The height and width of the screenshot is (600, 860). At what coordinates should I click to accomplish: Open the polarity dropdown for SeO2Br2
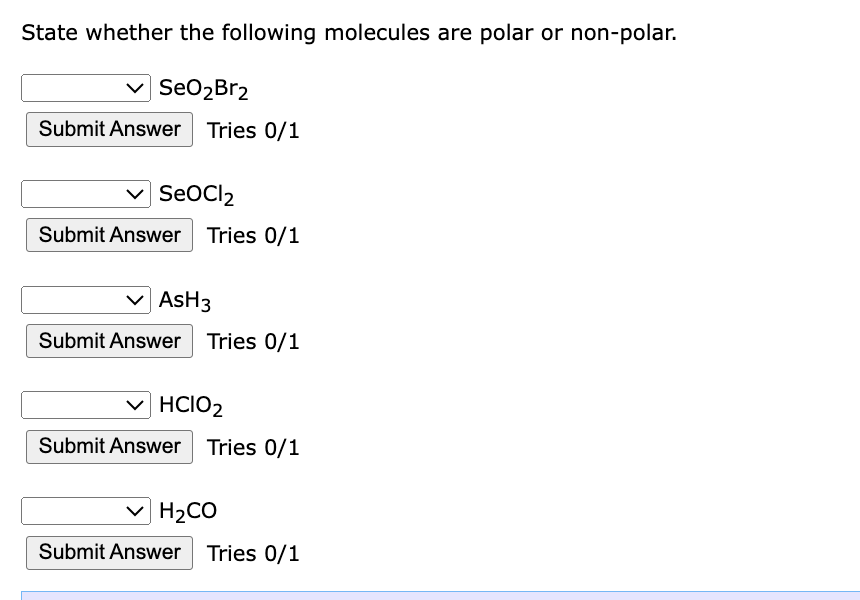point(85,88)
